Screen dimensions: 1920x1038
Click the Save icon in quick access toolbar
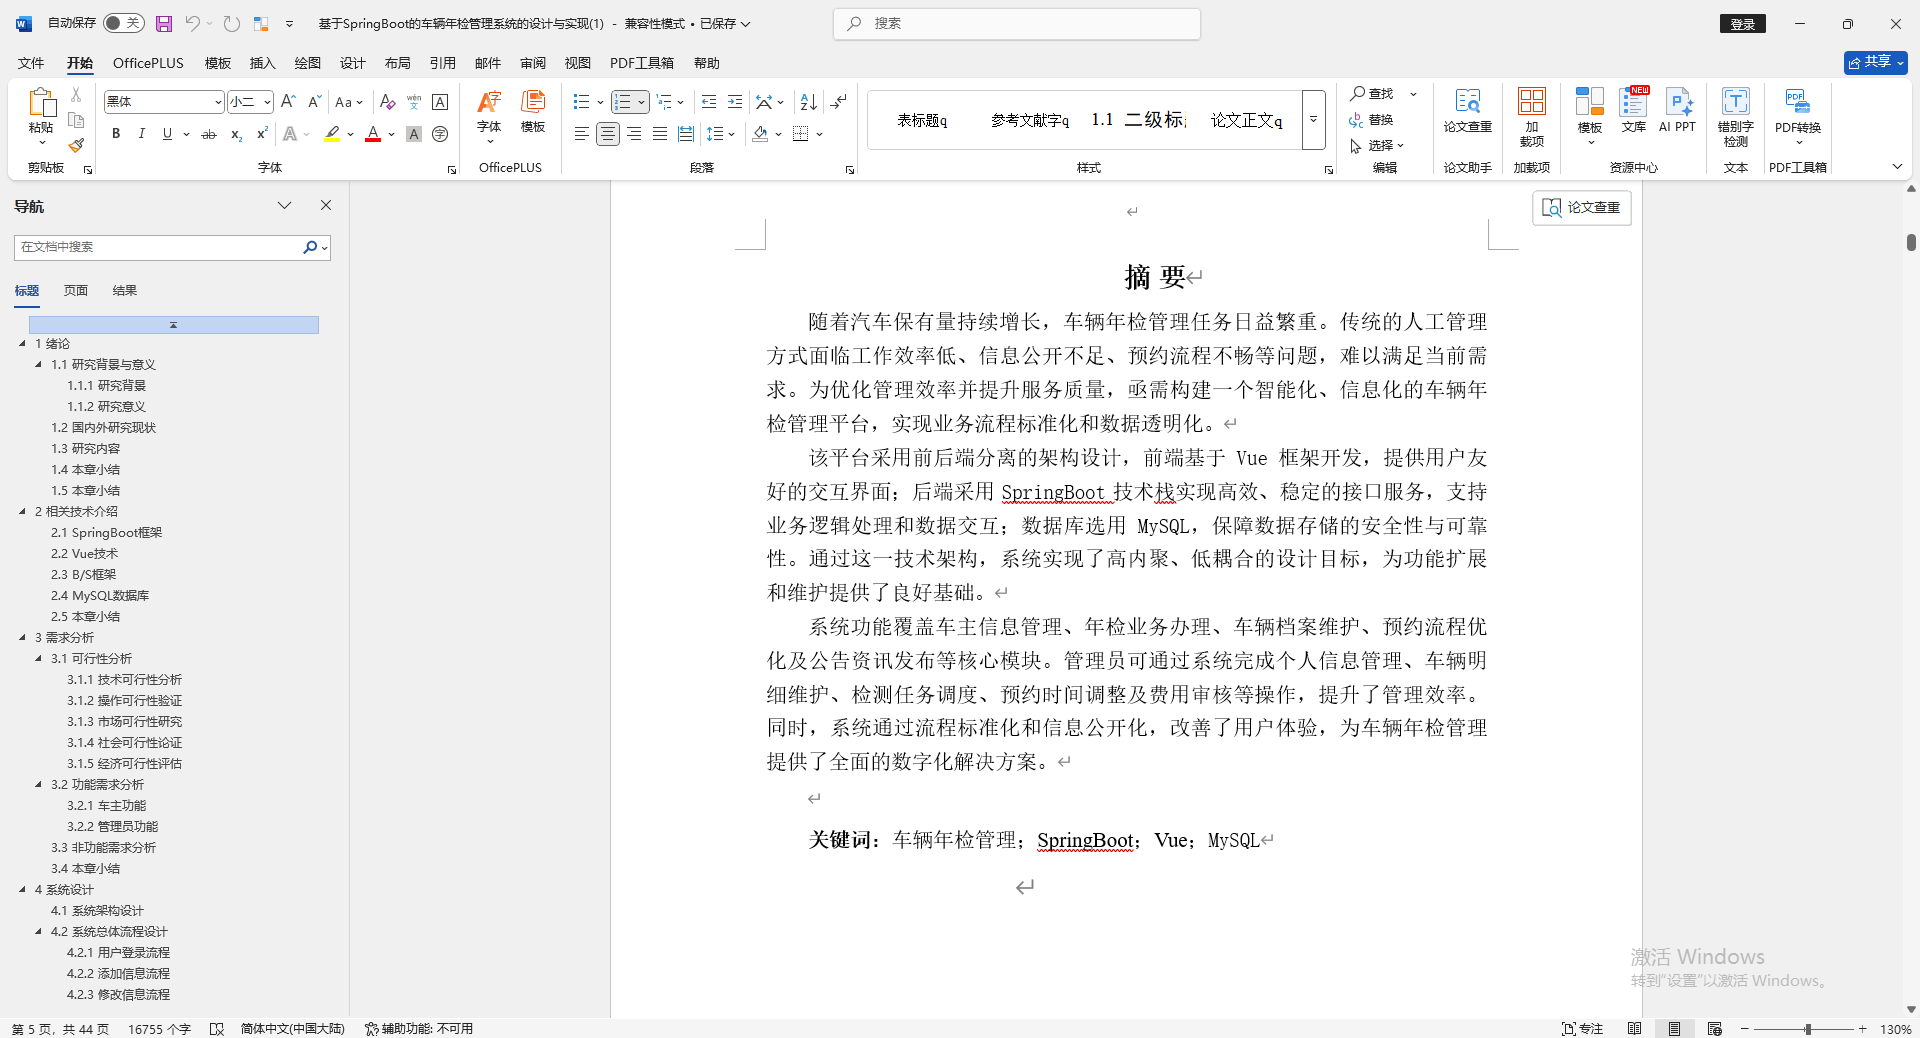[x=163, y=23]
